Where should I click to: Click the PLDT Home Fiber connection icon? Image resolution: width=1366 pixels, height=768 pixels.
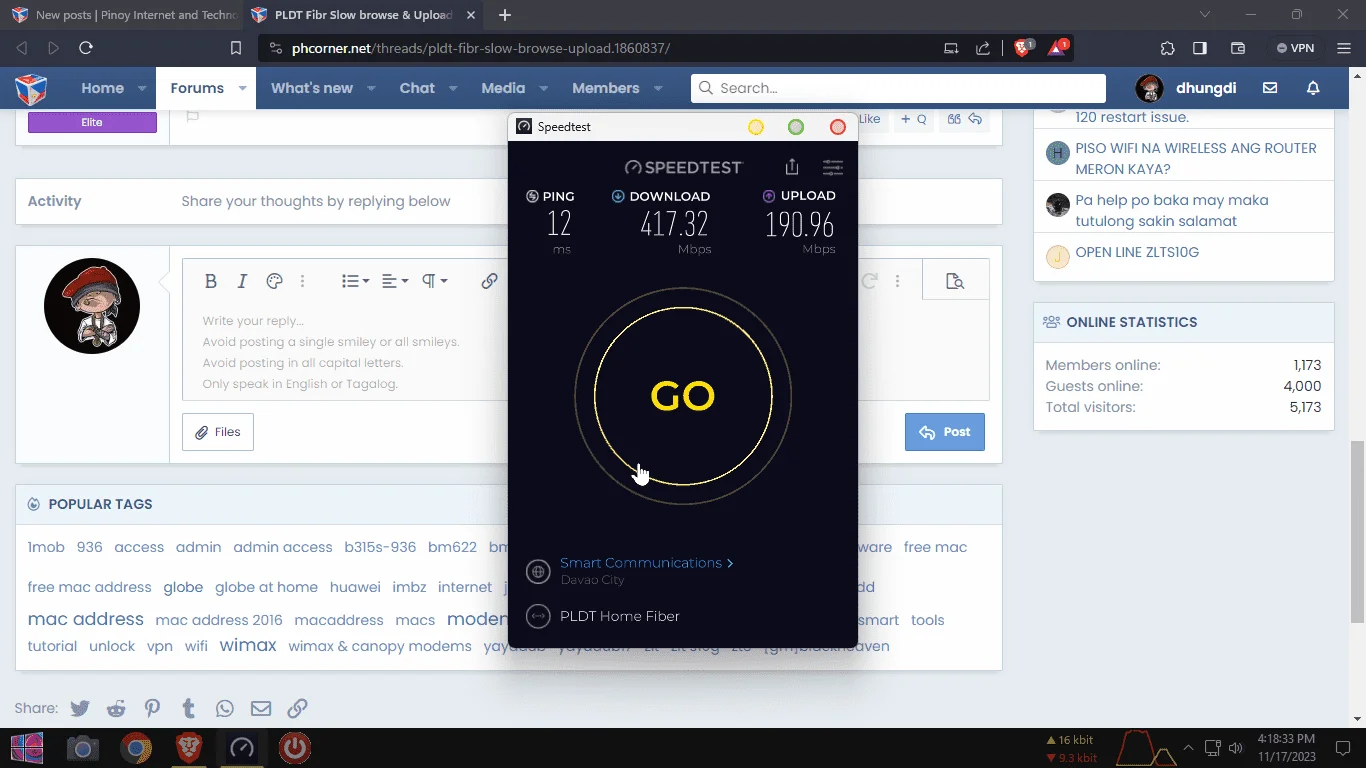click(x=538, y=616)
